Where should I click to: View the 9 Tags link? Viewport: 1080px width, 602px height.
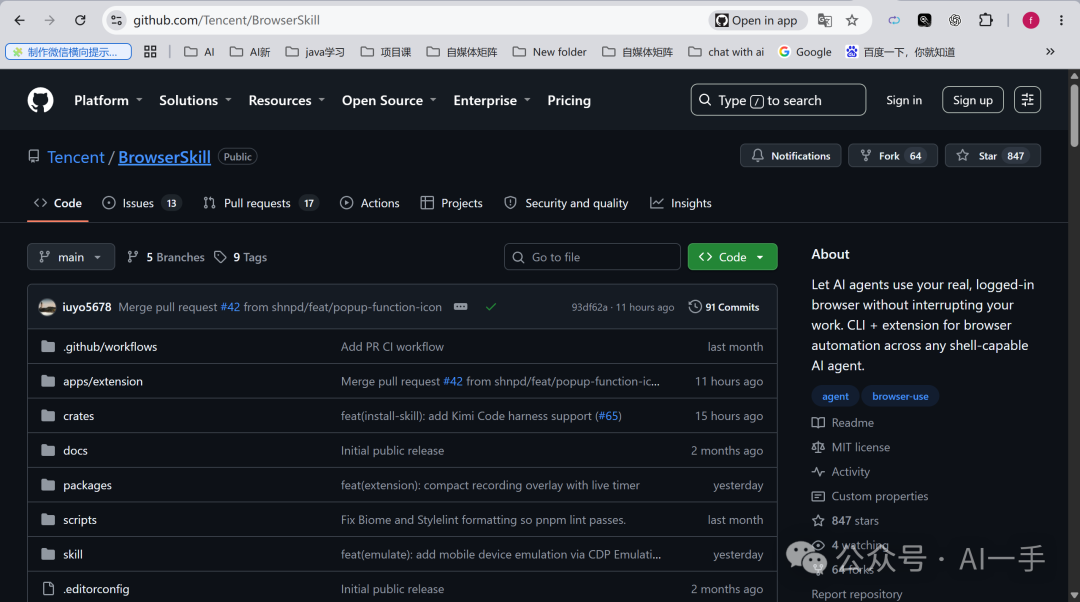click(x=240, y=257)
